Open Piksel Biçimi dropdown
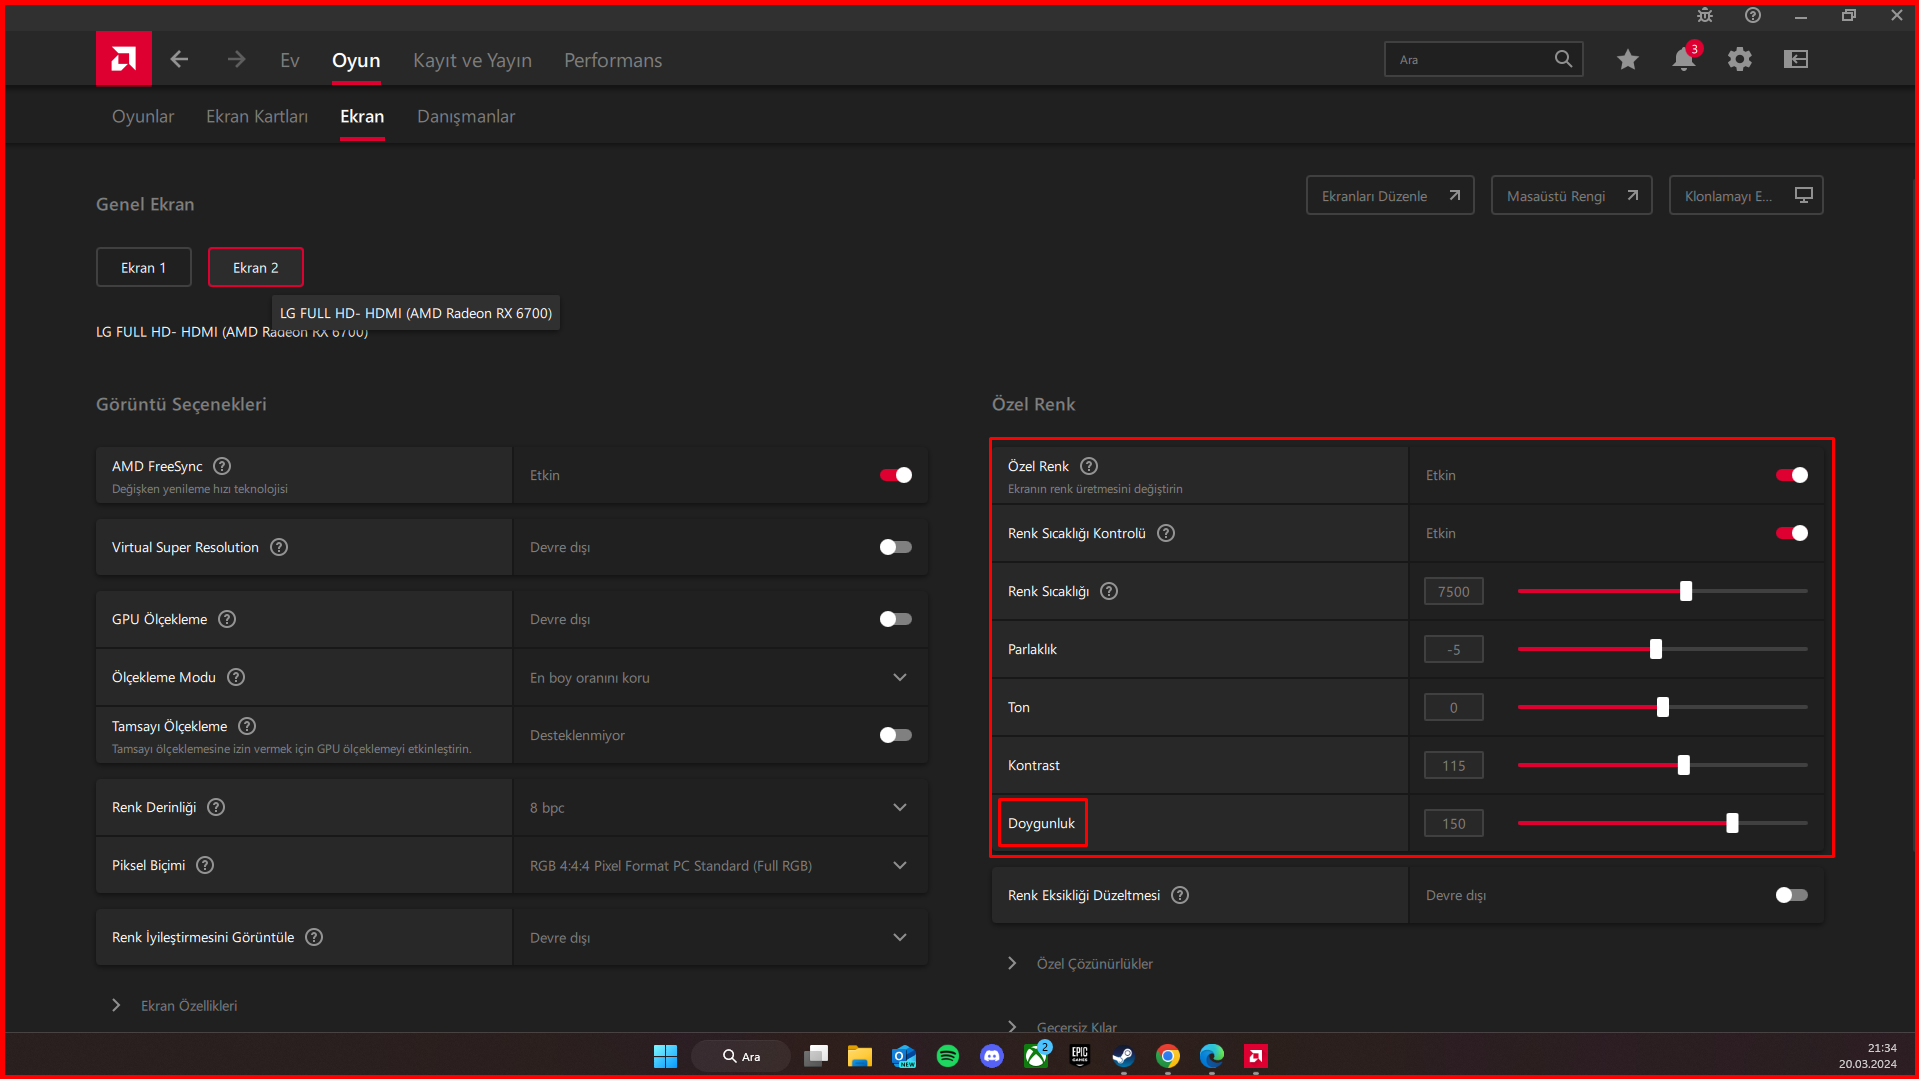 coord(720,865)
